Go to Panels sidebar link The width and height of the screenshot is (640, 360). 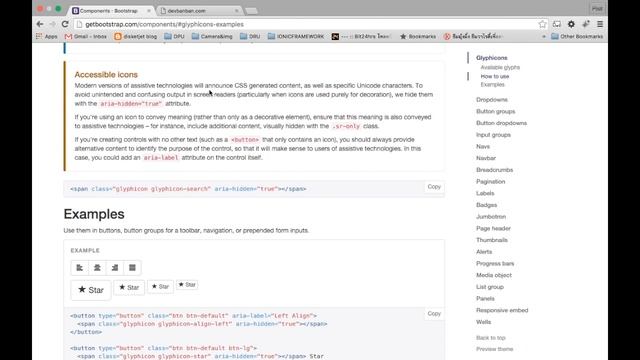click(x=485, y=299)
